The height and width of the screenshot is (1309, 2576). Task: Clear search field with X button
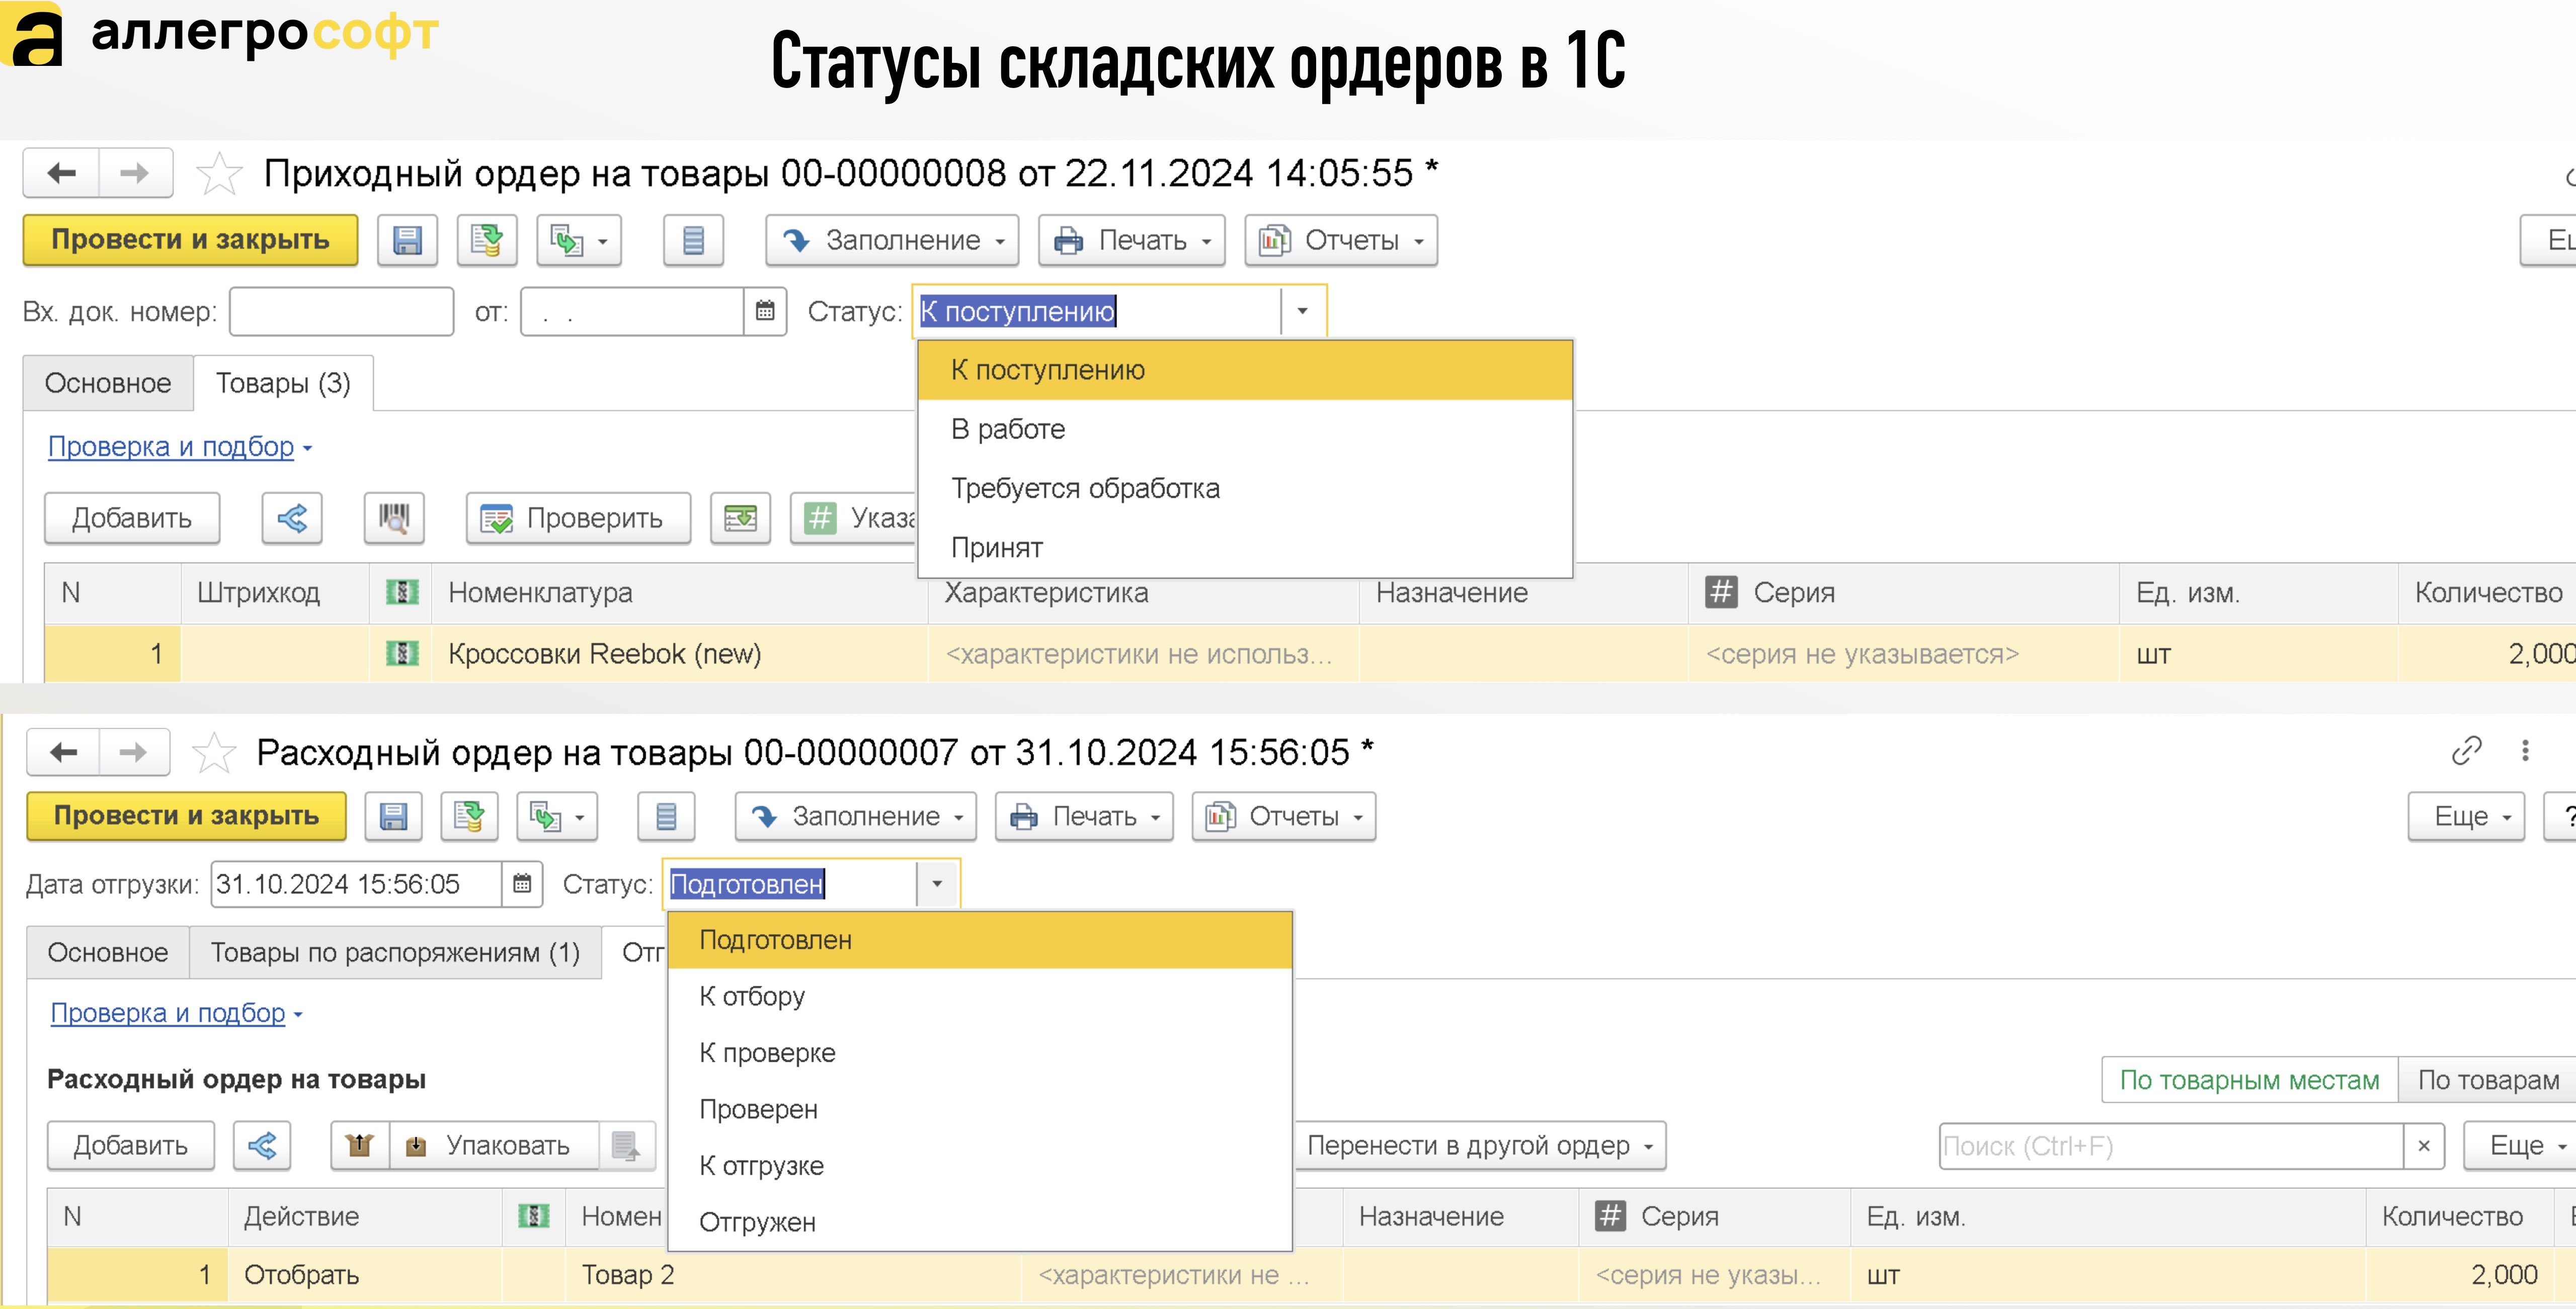[2424, 1146]
